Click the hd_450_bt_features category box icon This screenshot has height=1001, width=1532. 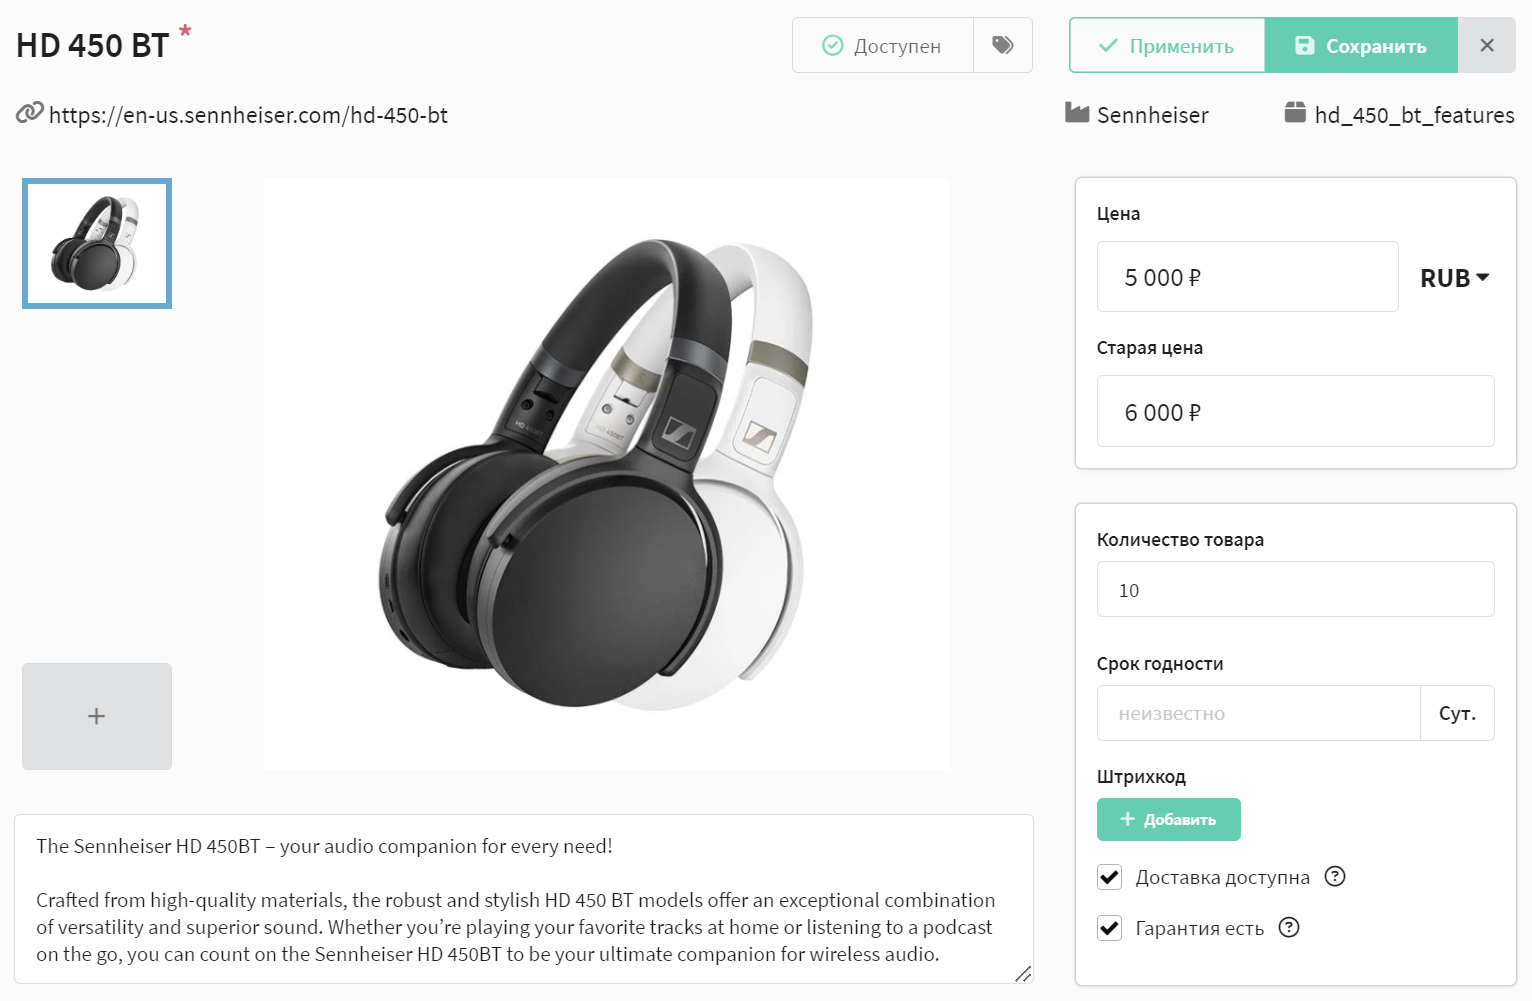click(x=1295, y=113)
